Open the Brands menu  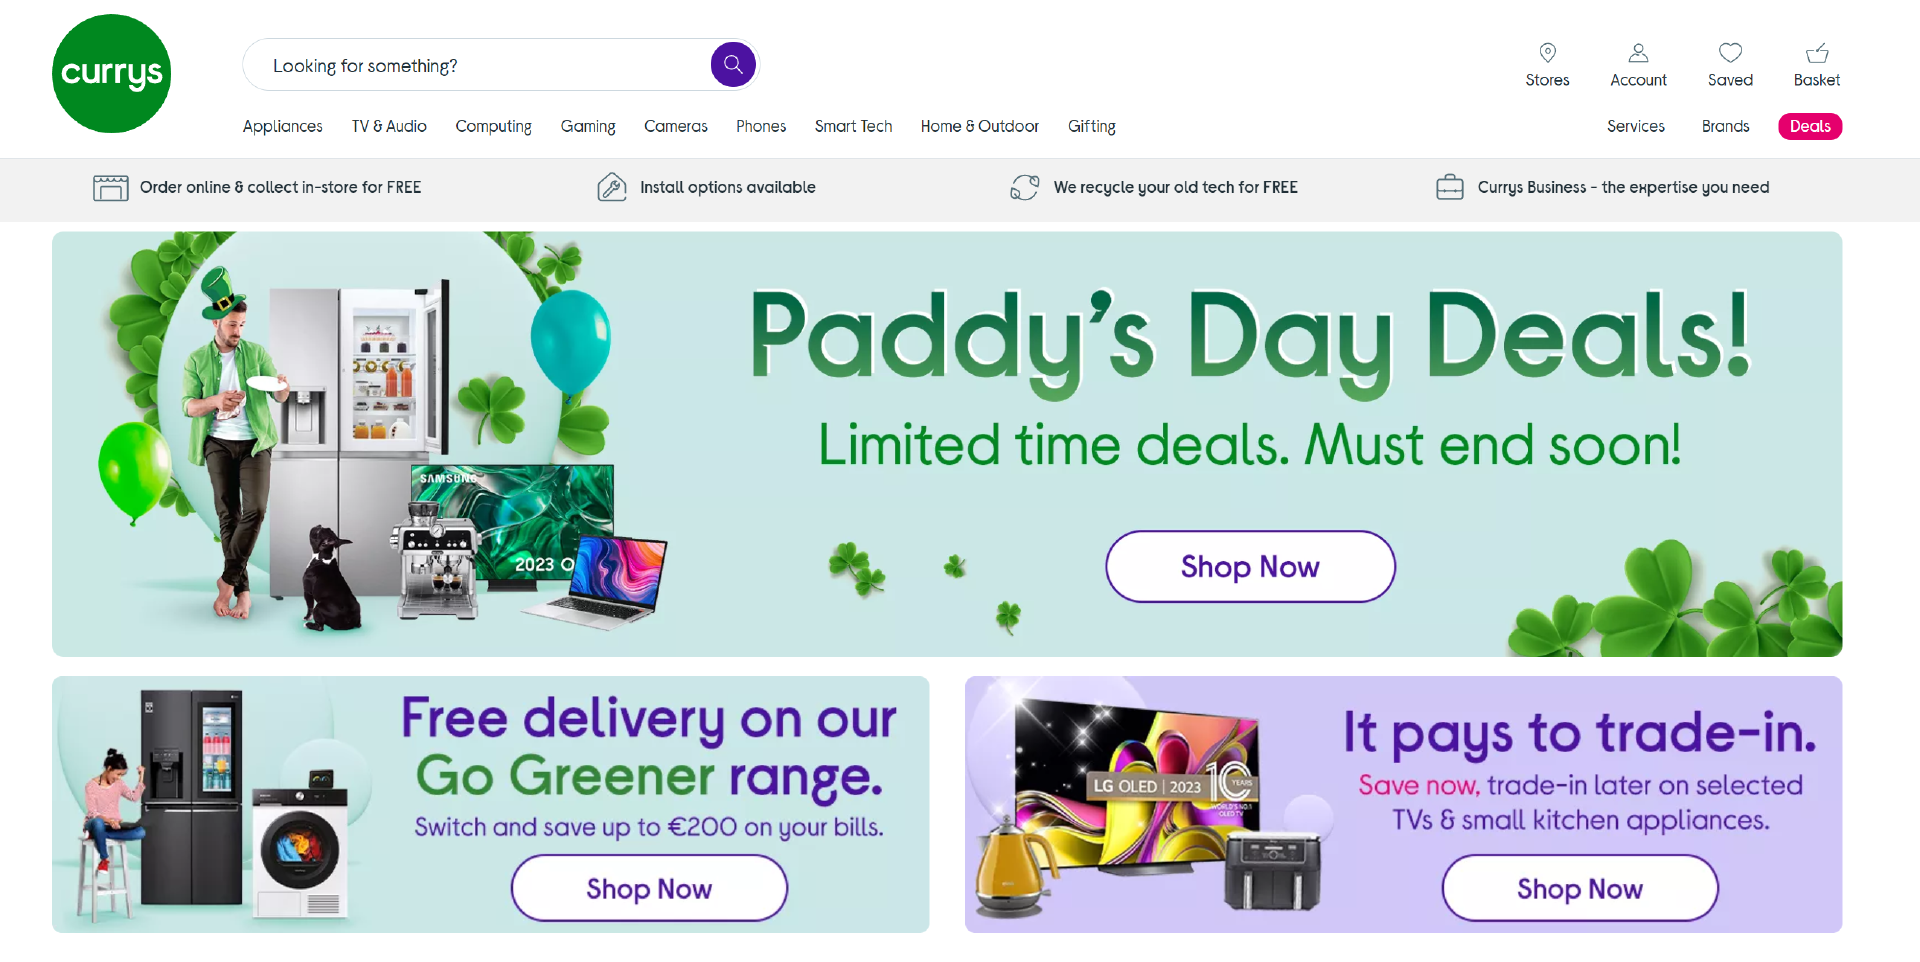click(1725, 127)
